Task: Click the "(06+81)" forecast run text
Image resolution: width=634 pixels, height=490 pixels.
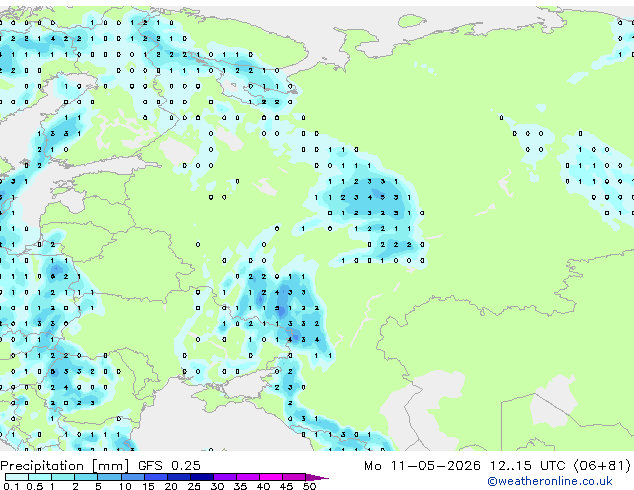Action: pos(602,466)
